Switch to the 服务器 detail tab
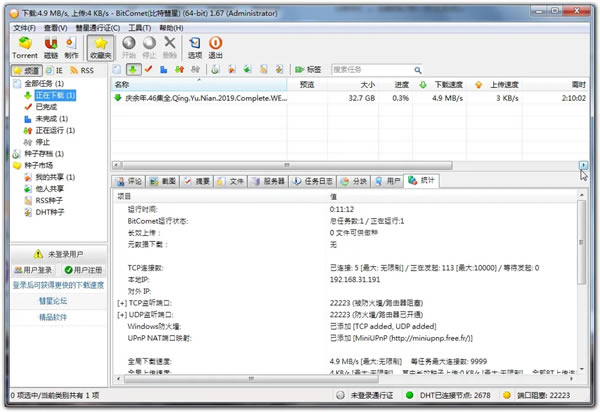600x412 pixels. click(268, 181)
